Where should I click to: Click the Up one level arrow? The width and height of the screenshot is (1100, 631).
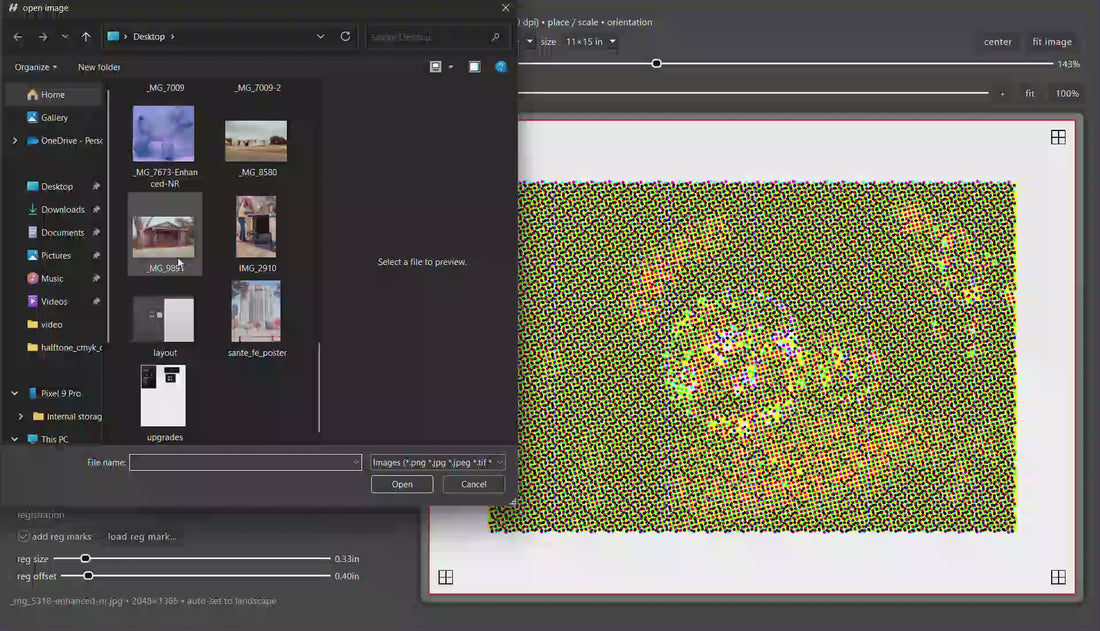pos(86,37)
